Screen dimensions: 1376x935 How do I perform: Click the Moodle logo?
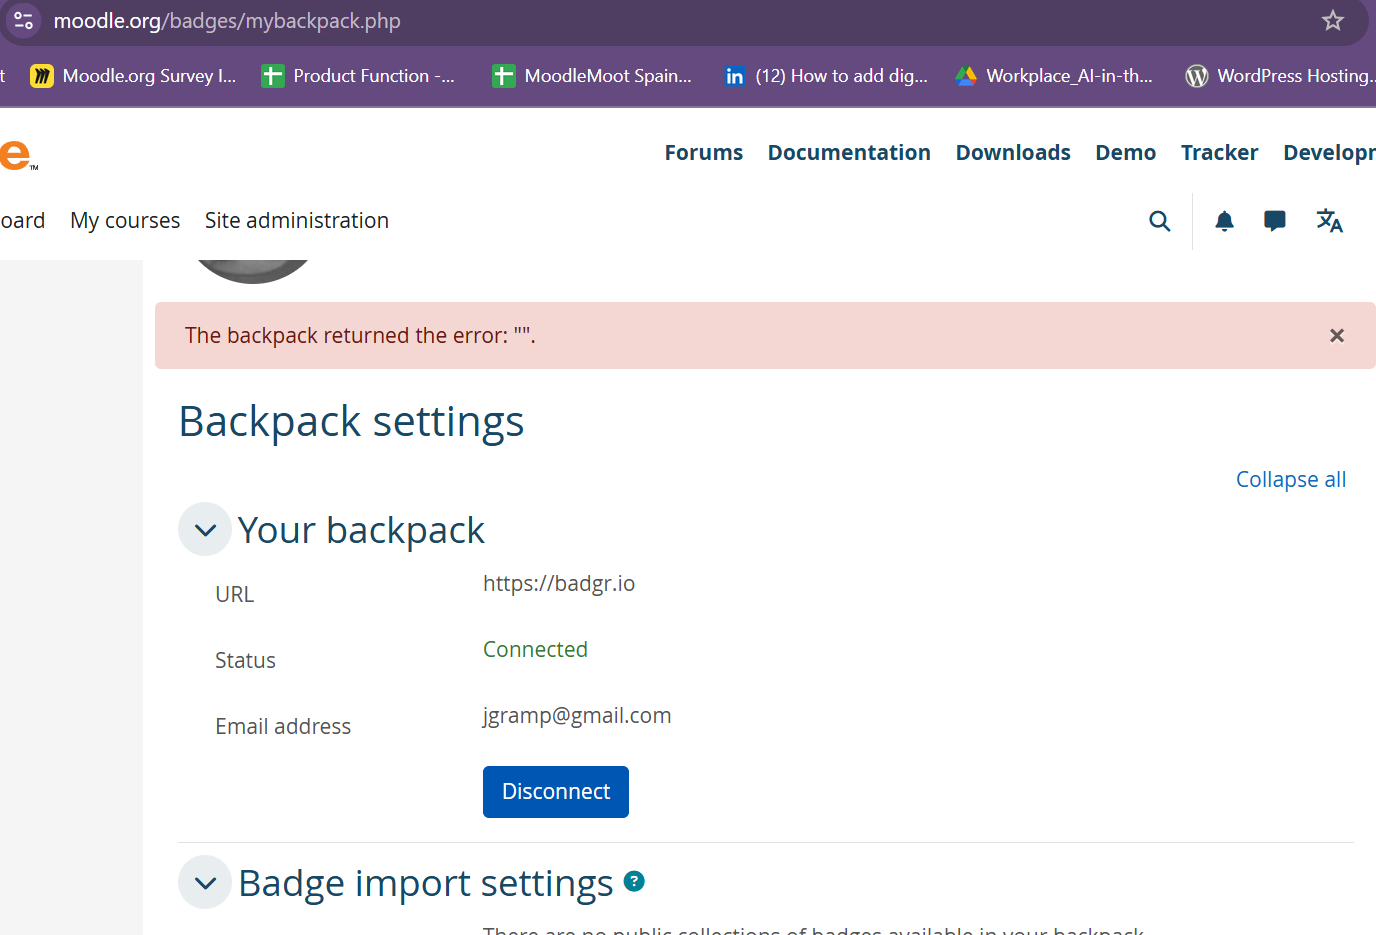(x=18, y=156)
